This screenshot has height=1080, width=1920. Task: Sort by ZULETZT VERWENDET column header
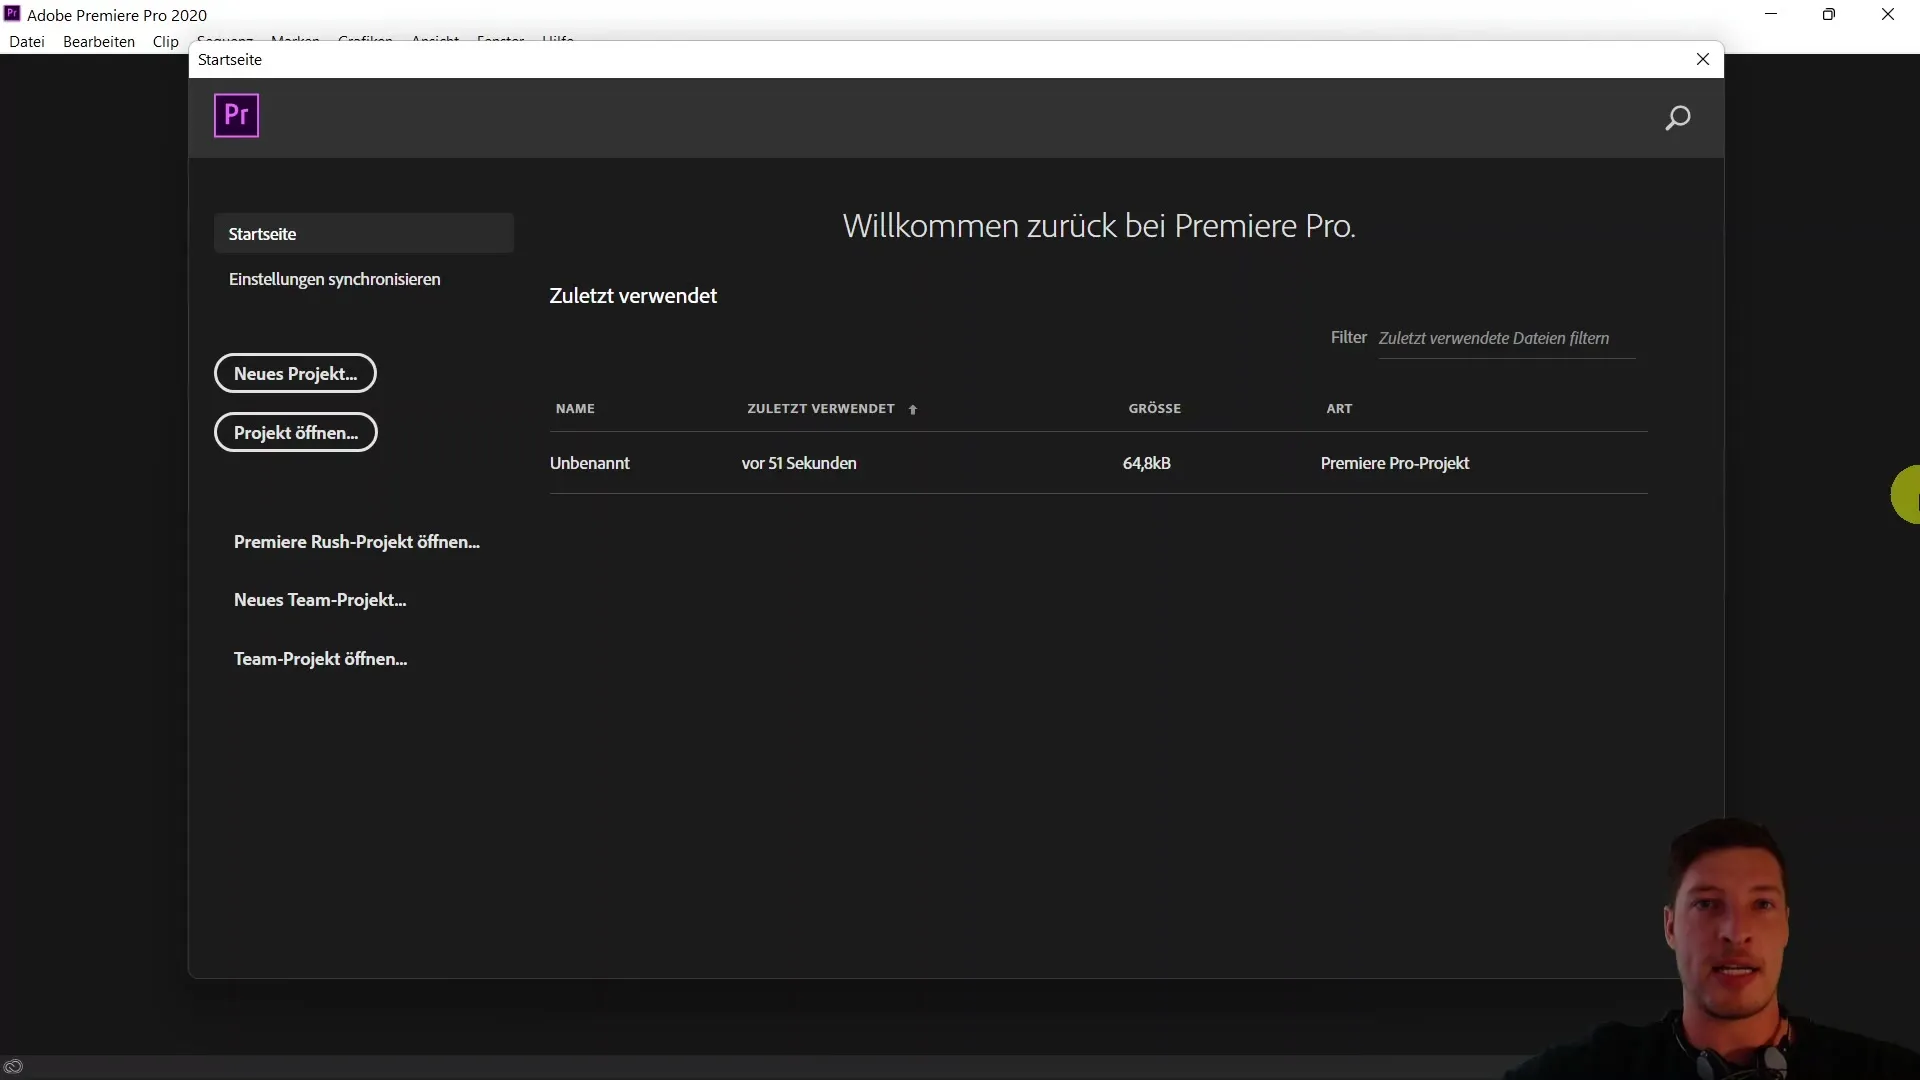[x=821, y=408]
